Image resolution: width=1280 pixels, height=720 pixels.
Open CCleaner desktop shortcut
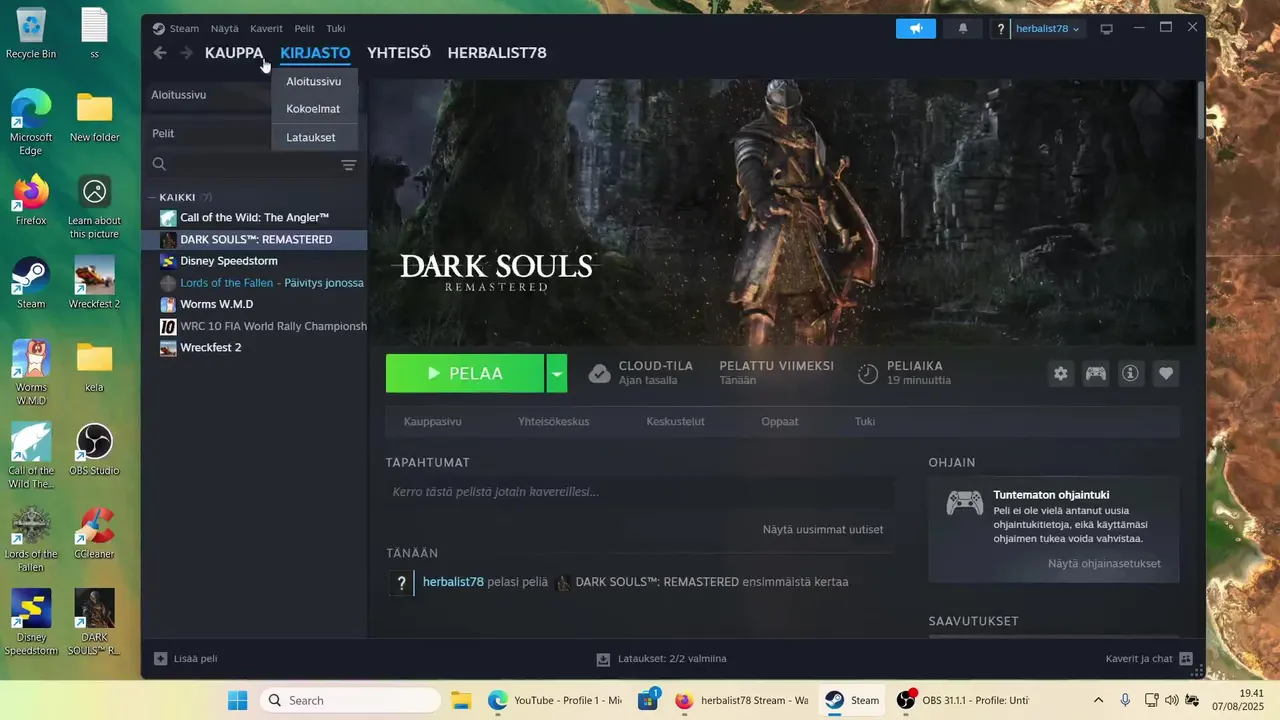pos(94,532)
